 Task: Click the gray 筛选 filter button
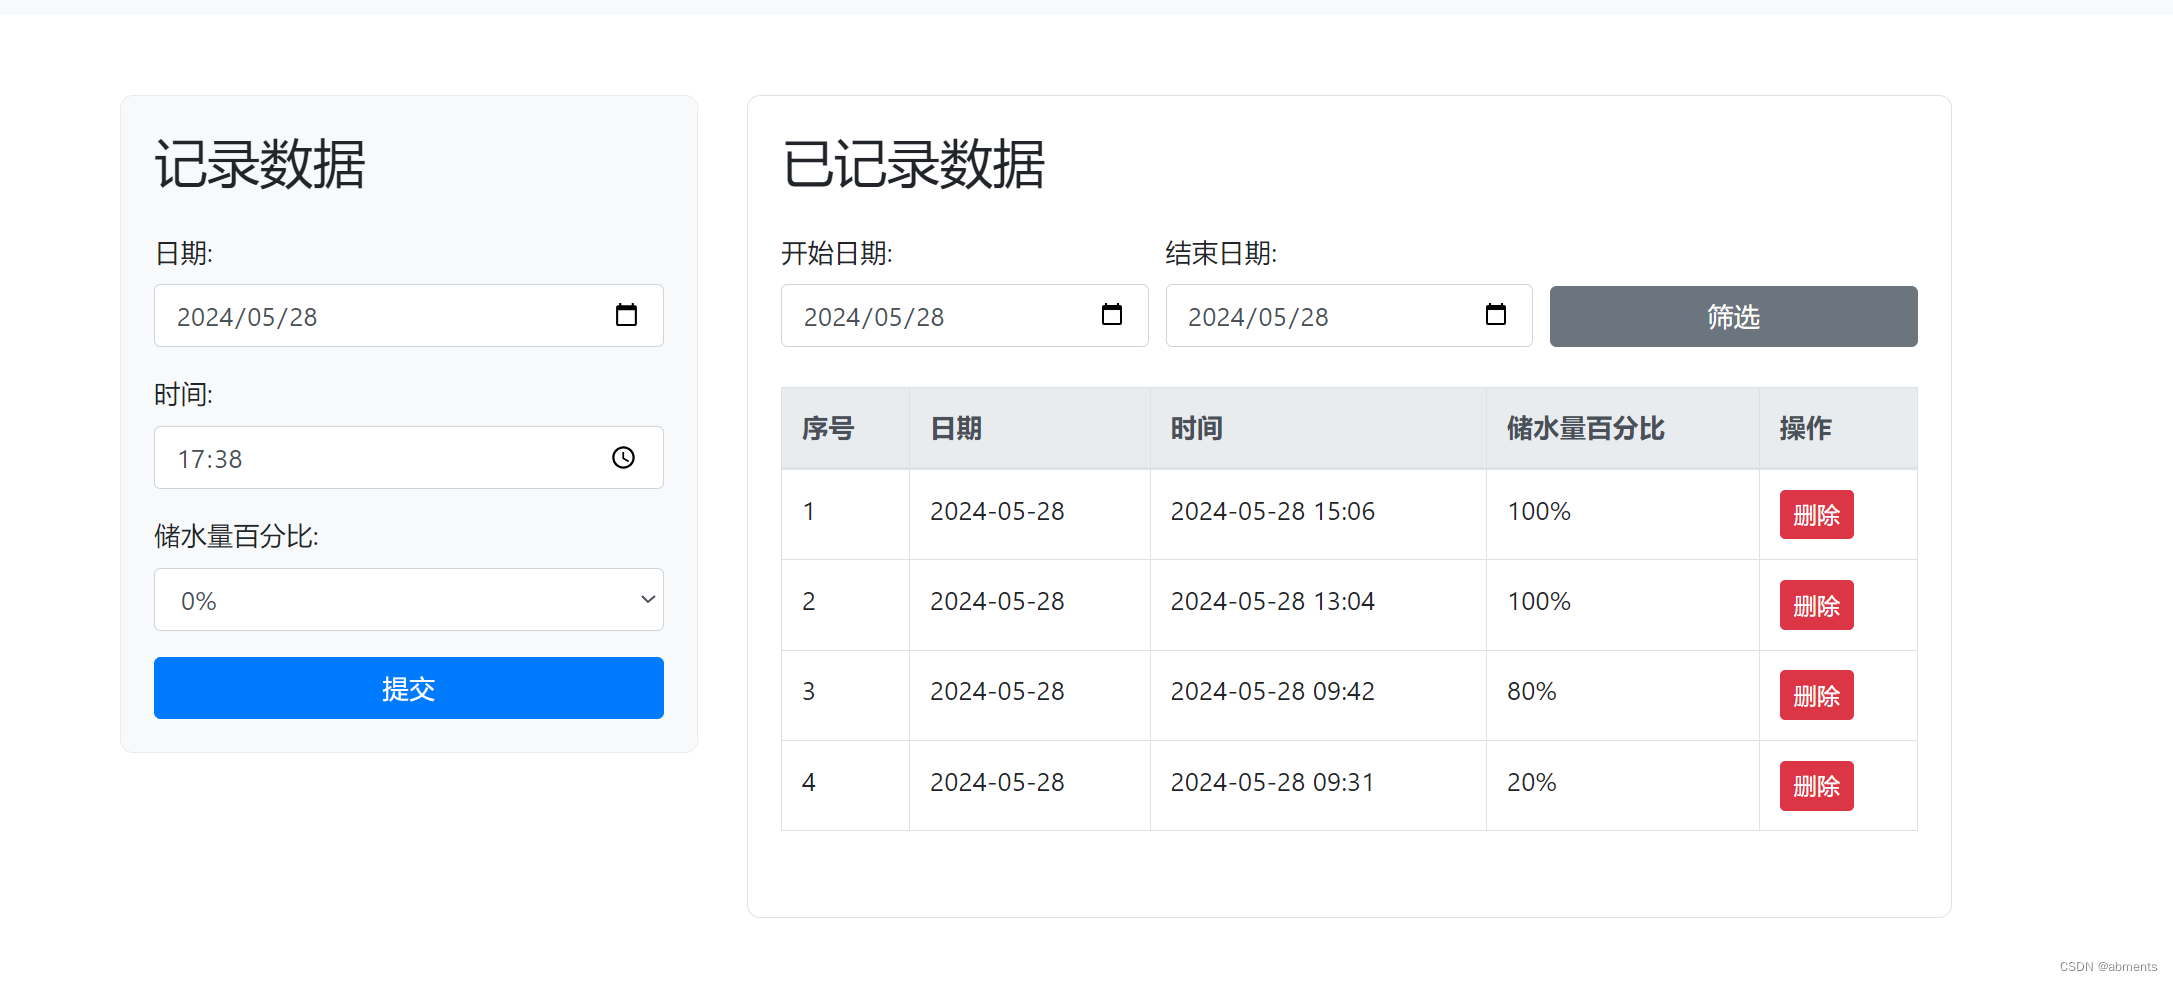coord(1733,316)
